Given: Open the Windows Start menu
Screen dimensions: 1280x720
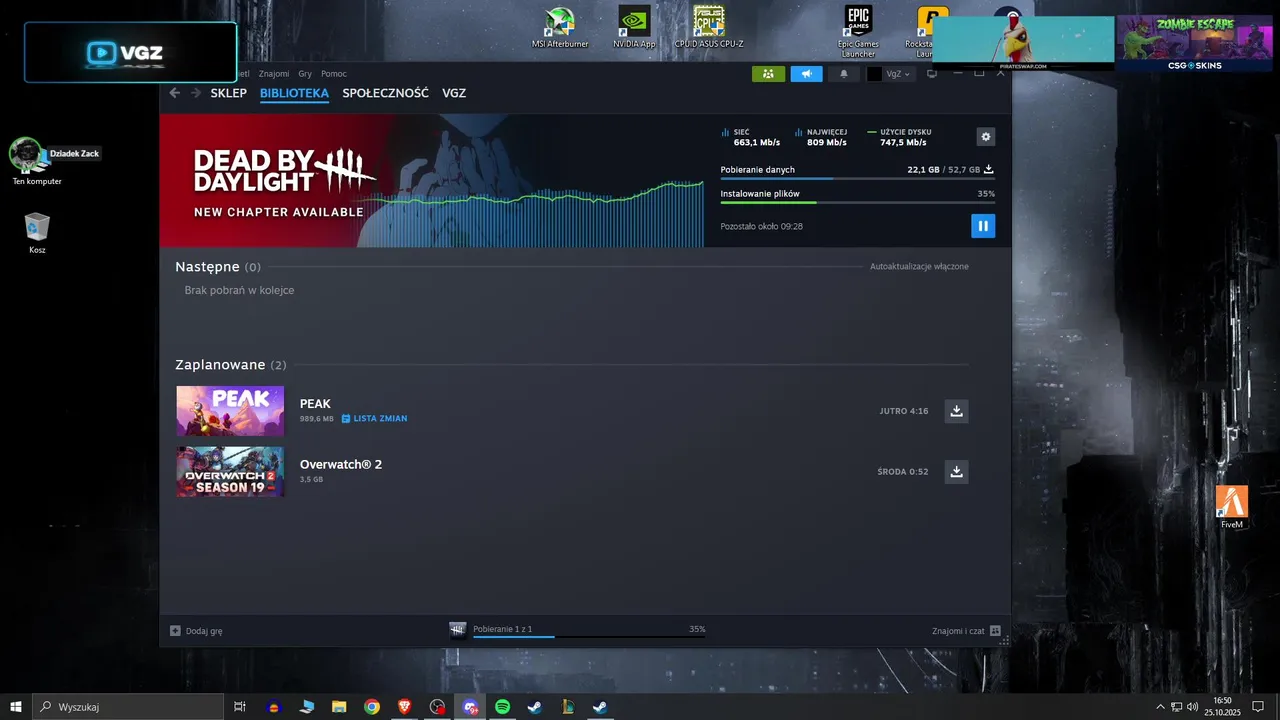Looking at the screenshot, I should pos(16,707).
